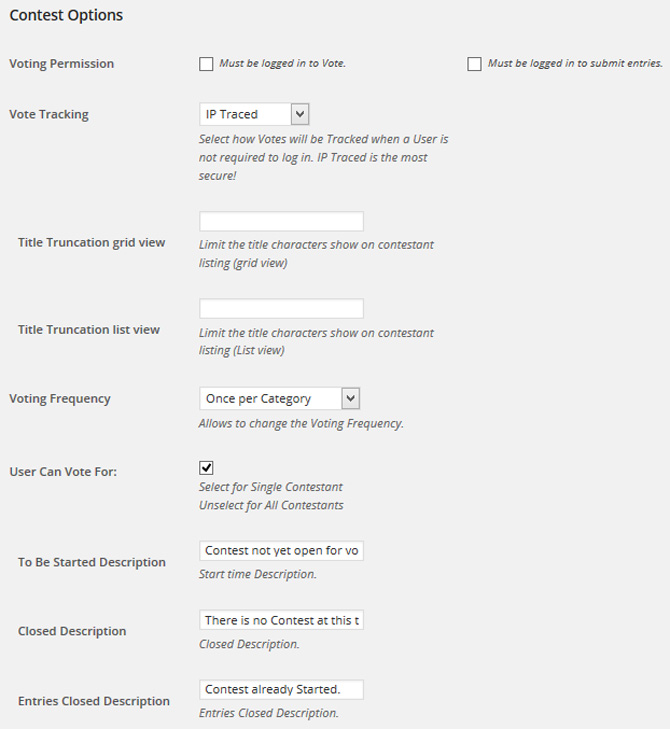
Task: Click the Voting Permission row label
Action: coord(61,64)
